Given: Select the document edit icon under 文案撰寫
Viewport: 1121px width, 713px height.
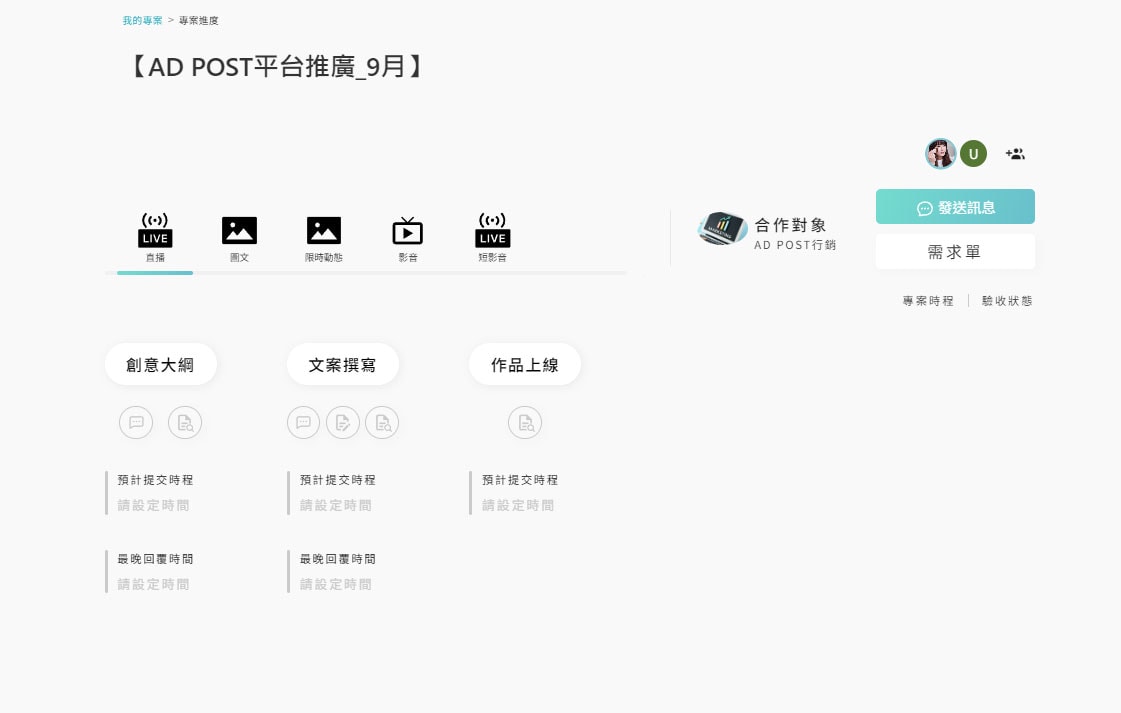Looking at the screenshot, I should coord(343,422).
